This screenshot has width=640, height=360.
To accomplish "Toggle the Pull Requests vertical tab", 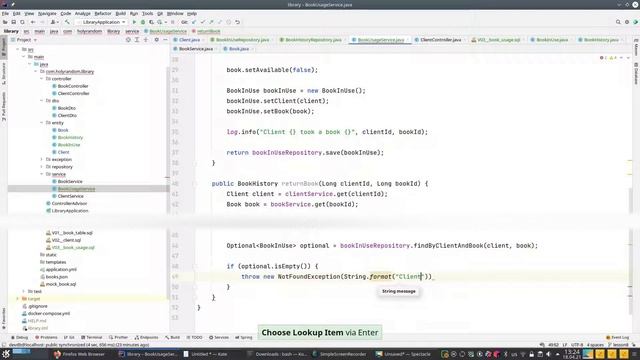I will [4, 107].
